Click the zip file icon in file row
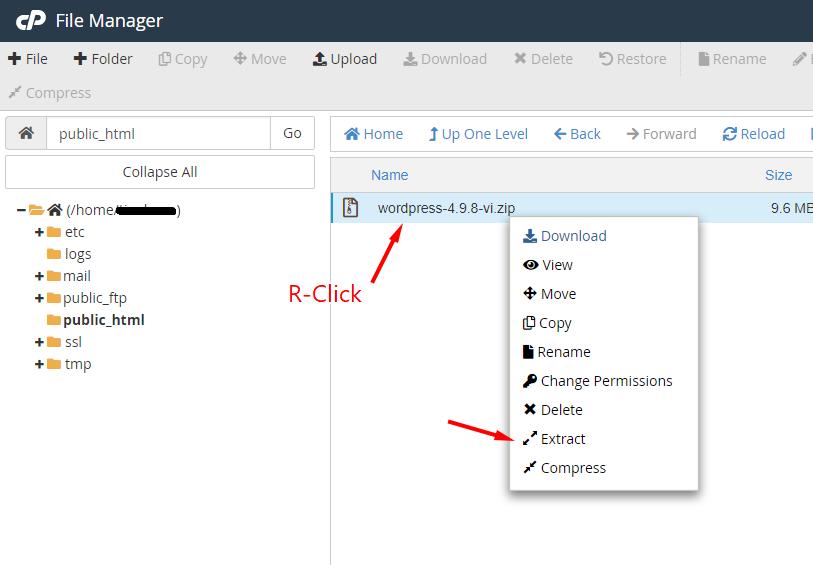The image size is (813, 565). click(x=351, y=208)
